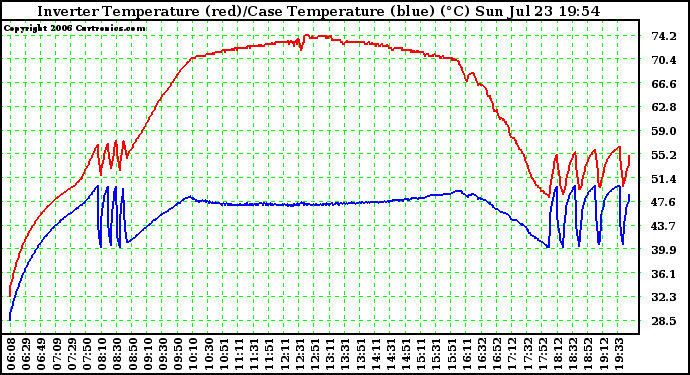This screenshot has width=690, height=375.
Task: Click the 06:49 time label
Action: pyautogui.click(x=41, y=354)
